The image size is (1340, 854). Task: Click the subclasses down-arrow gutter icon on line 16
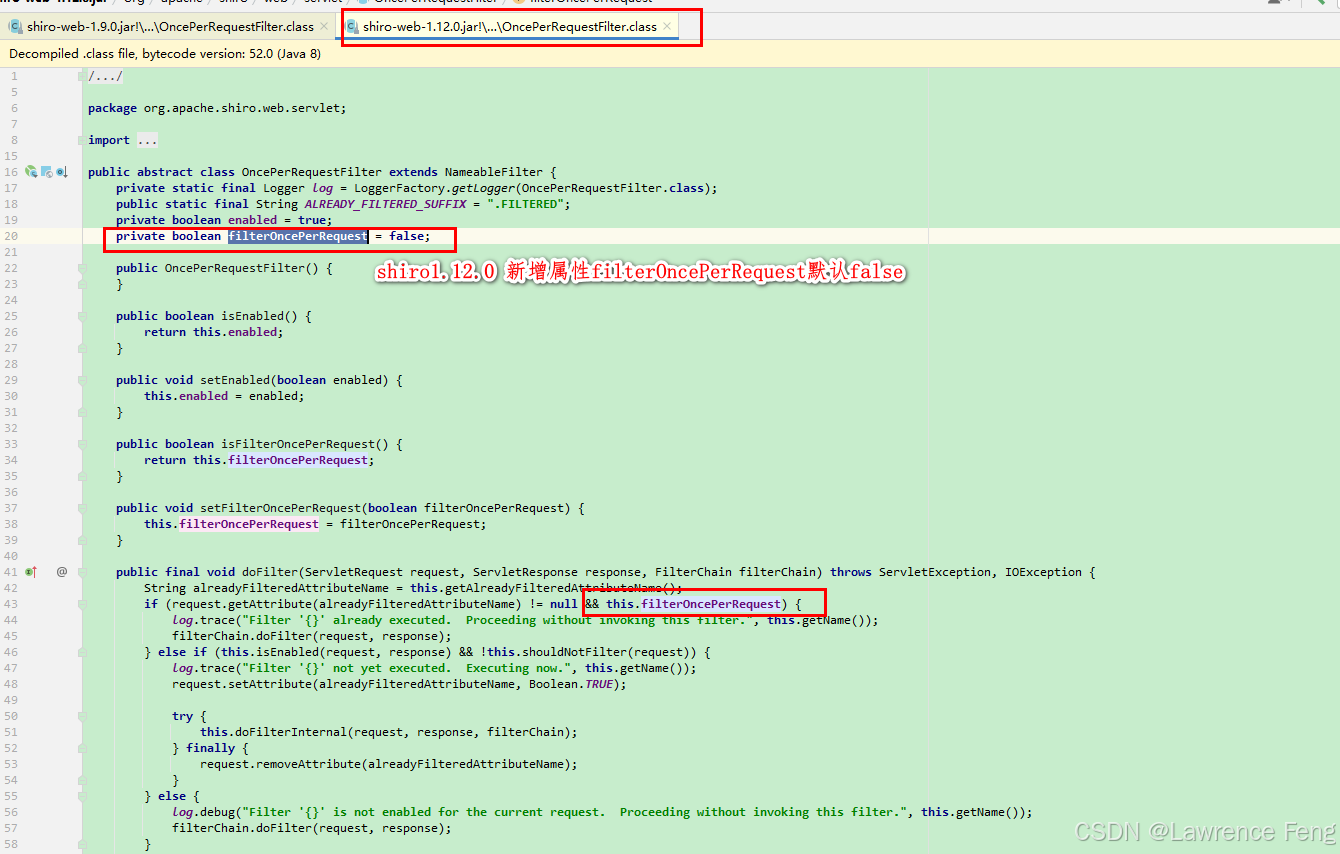click(61, 172)
